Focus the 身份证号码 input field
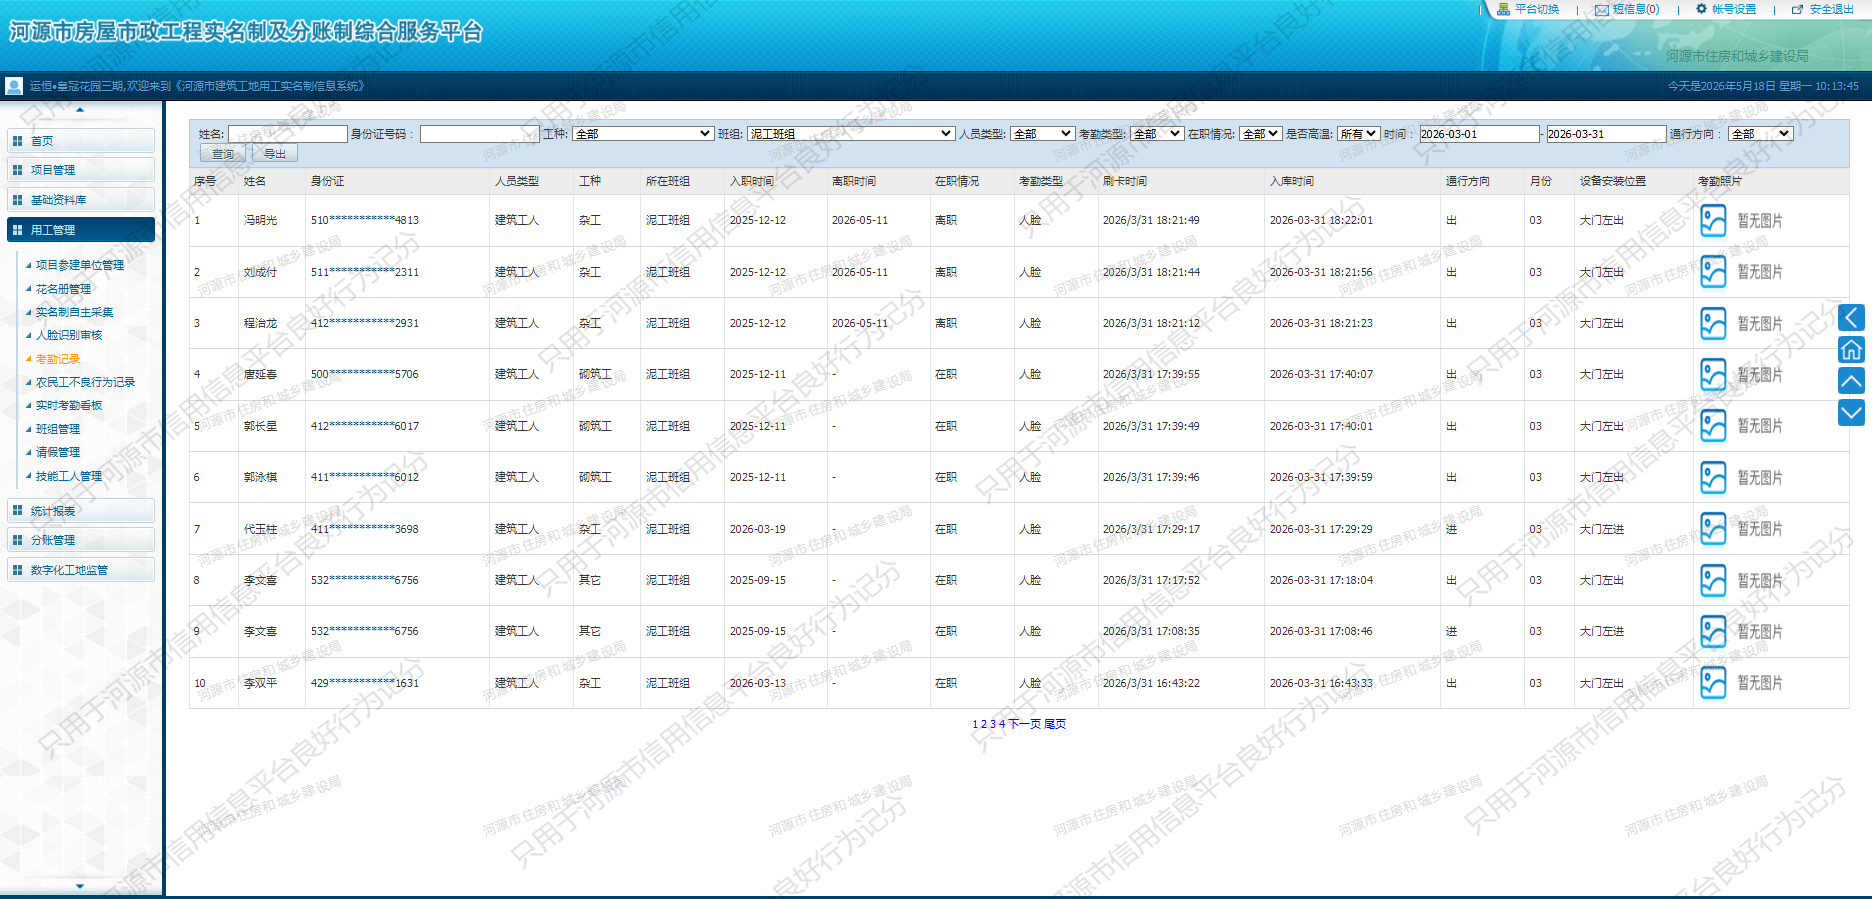 pos(480,134)
